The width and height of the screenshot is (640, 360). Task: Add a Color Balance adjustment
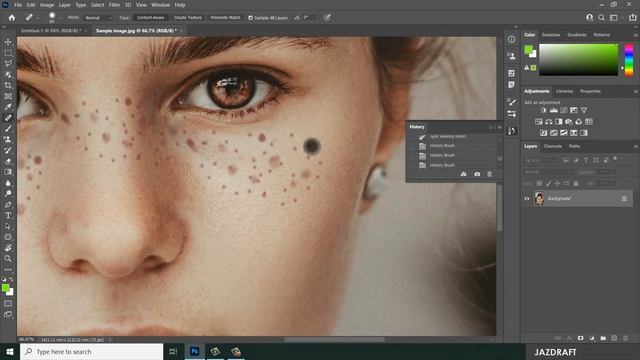549,122
